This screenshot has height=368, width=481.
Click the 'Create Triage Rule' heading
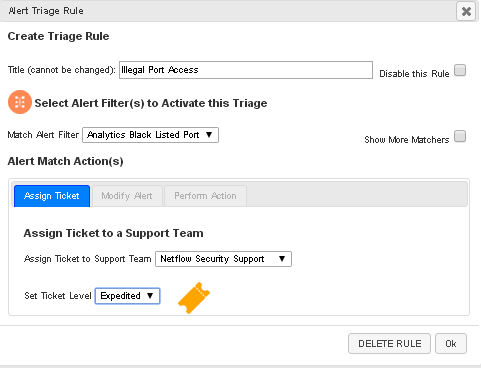point(58,36)
